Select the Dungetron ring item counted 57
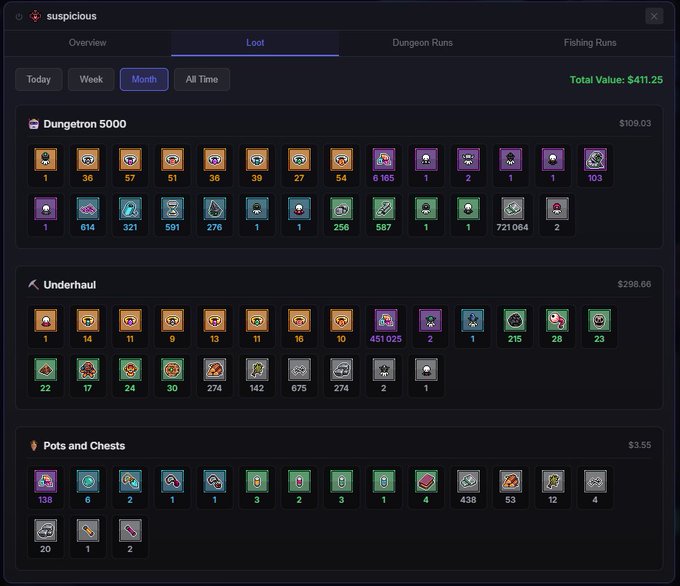Screen dimensions: 680x586 [130, 165]
